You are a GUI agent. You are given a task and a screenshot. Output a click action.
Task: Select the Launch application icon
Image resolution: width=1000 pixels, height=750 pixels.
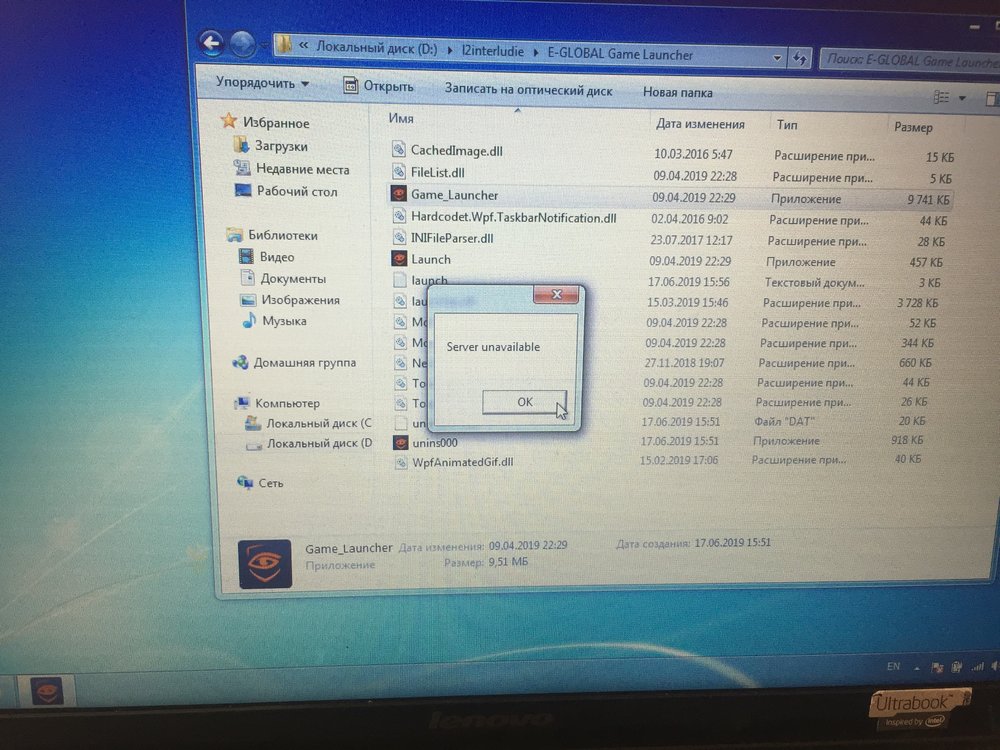coord(400,259)
